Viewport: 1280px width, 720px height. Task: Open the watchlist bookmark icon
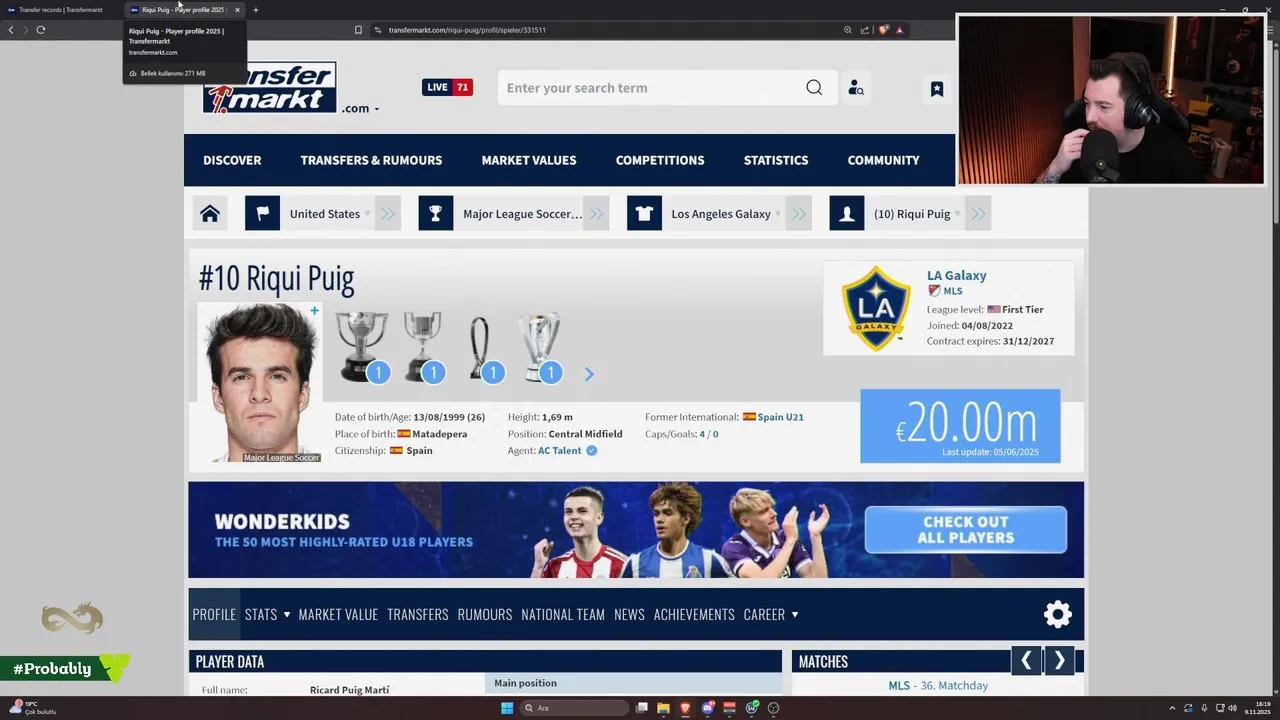pyautogui.click(x=937, y=89)
